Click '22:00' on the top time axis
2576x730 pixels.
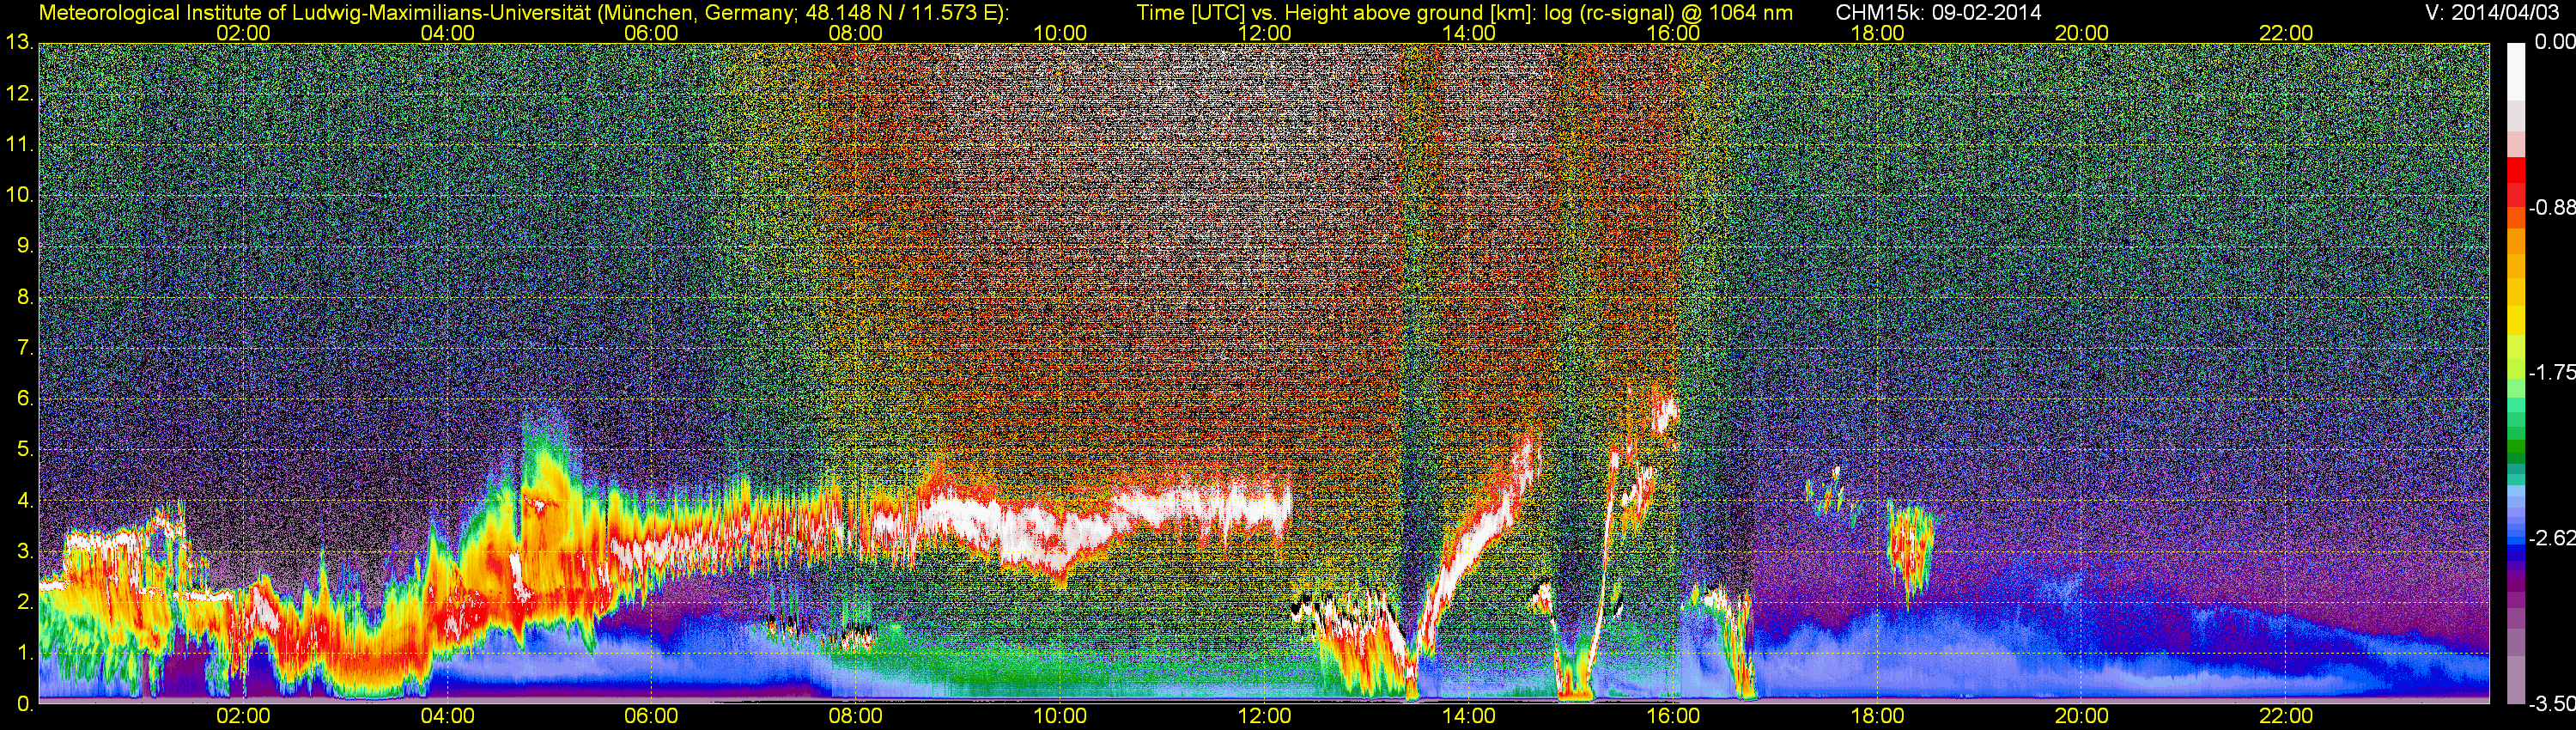(2286, 33)
